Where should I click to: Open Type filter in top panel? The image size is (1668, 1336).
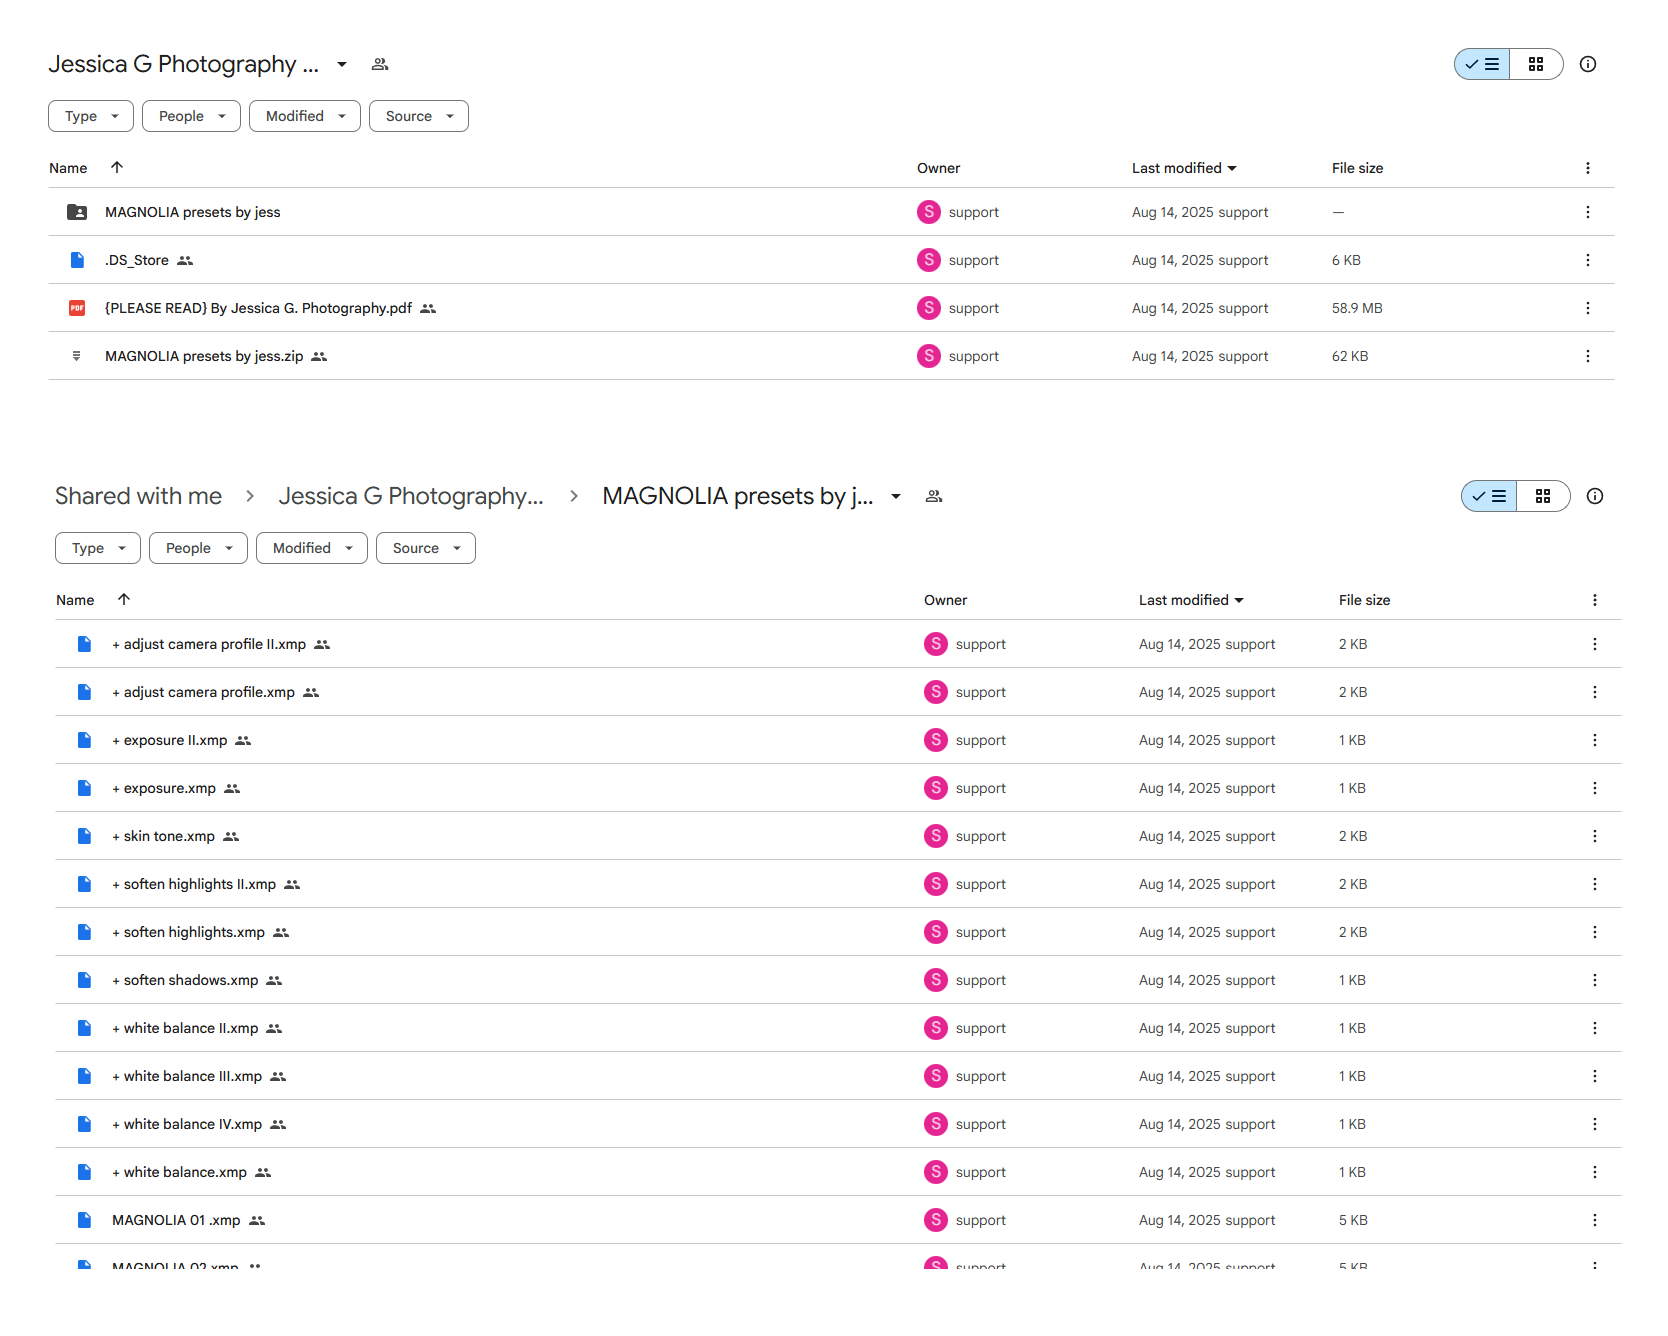point(91,116)
